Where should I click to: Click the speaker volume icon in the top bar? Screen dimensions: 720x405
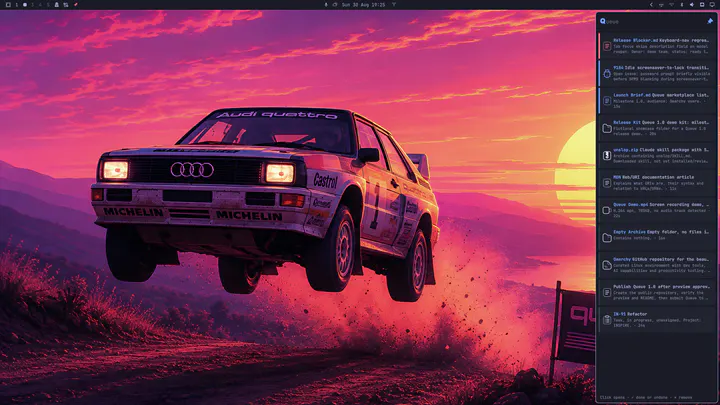692,5
